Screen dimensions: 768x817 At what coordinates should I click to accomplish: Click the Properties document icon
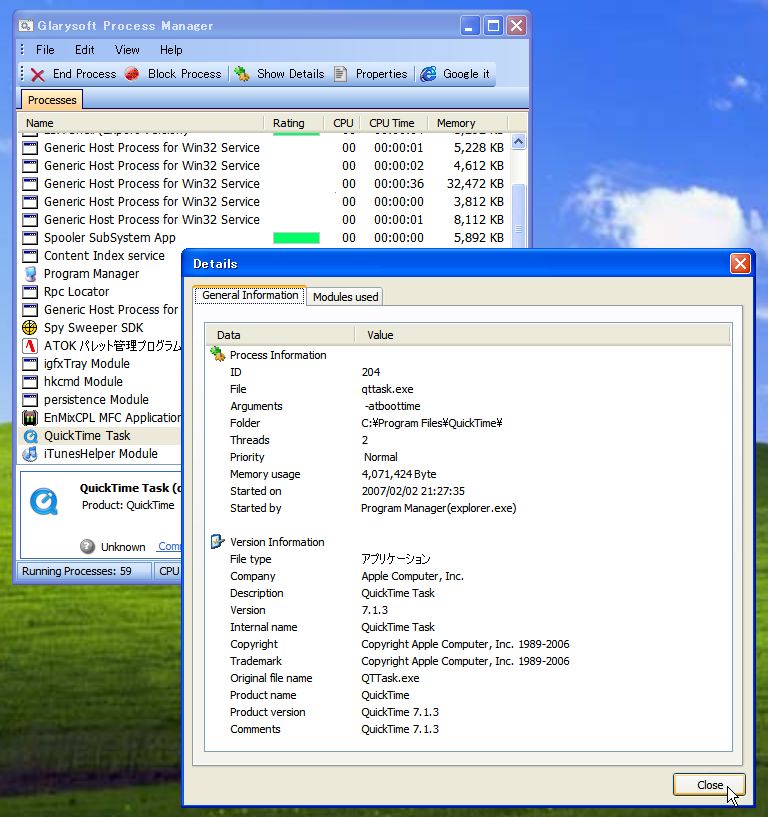point(340,74)
